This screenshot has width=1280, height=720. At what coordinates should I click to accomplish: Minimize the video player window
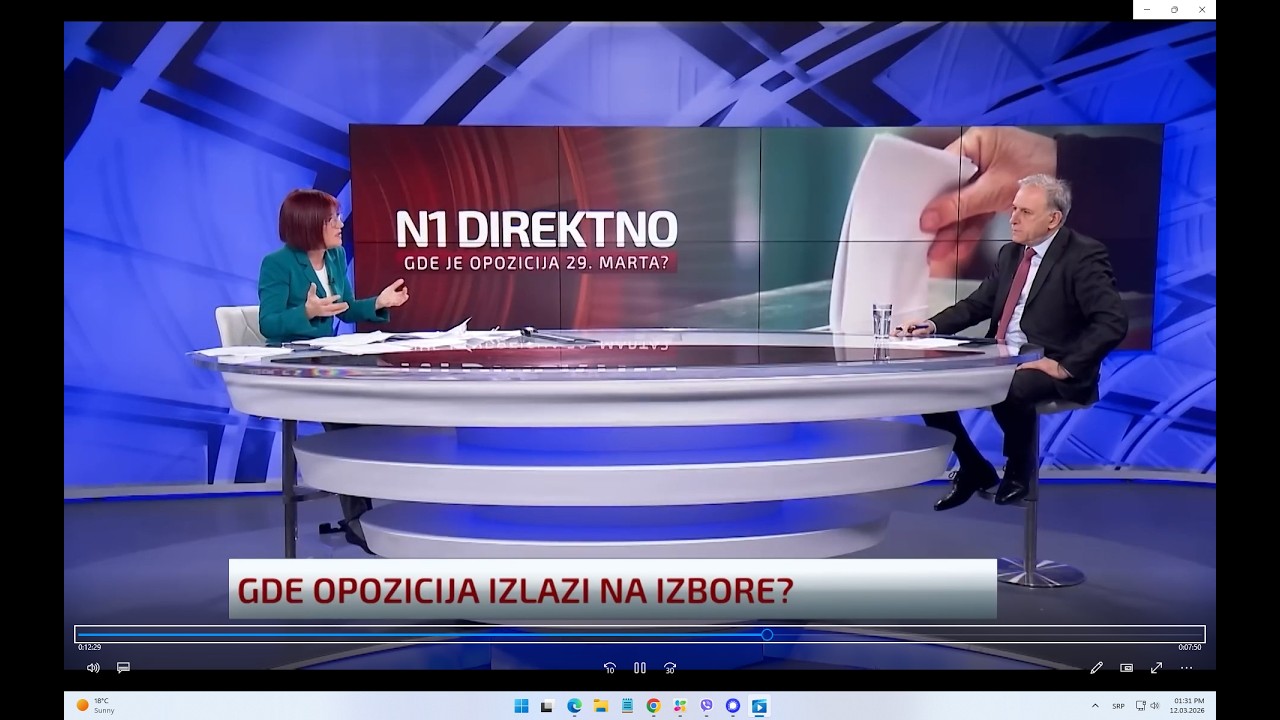pos(1147,9)
